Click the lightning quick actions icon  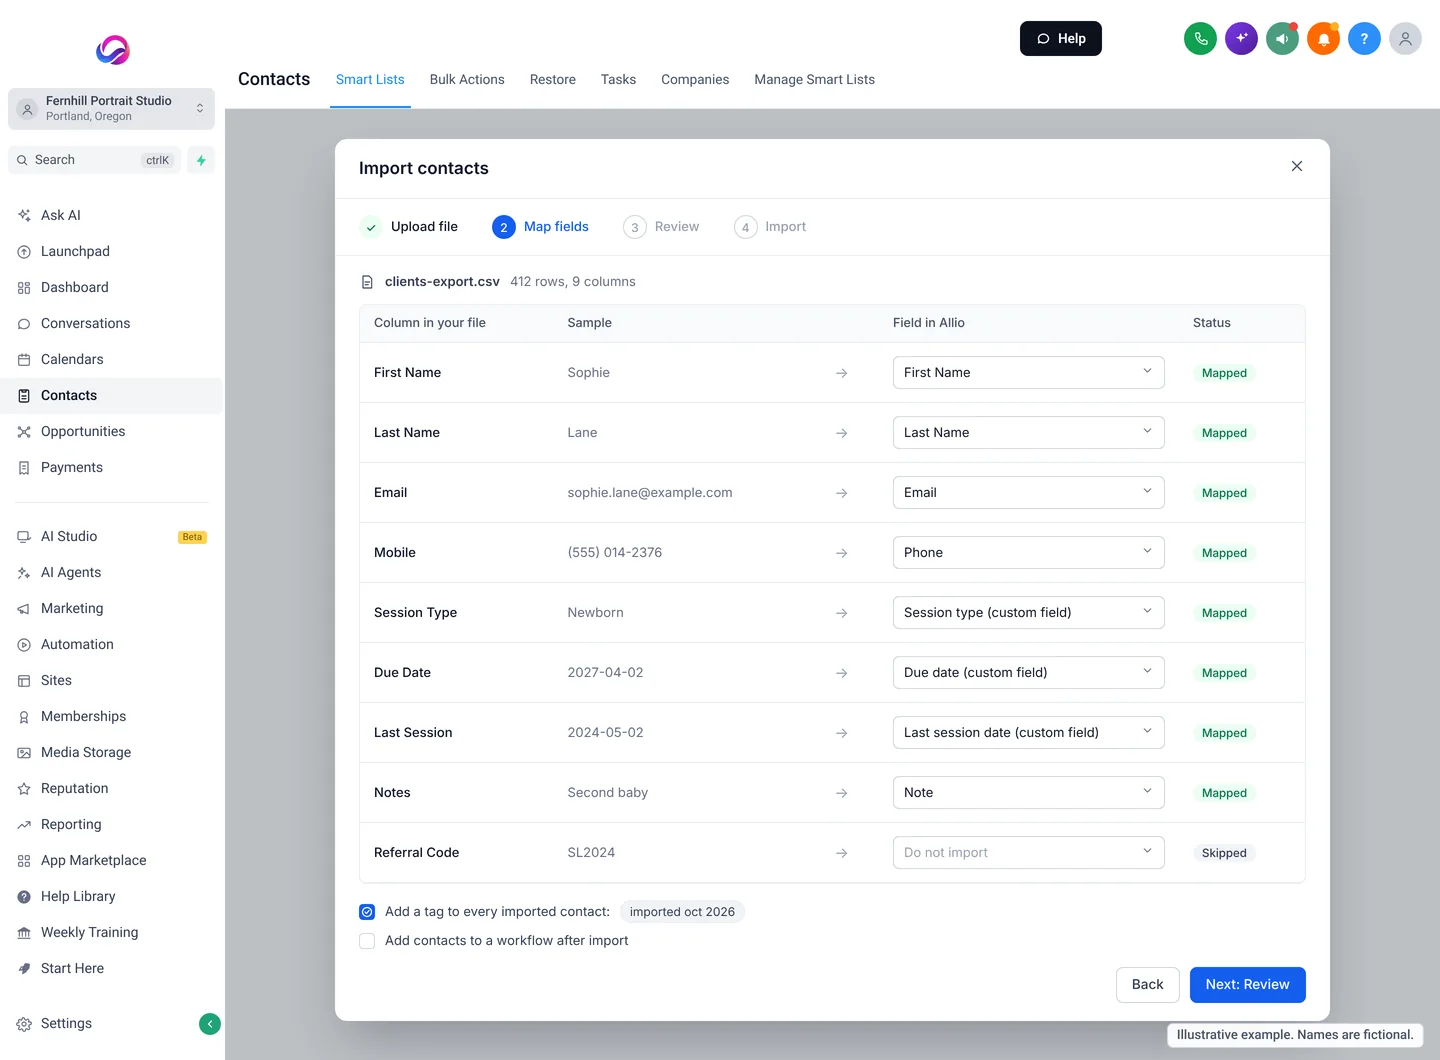tap(201, 160)
